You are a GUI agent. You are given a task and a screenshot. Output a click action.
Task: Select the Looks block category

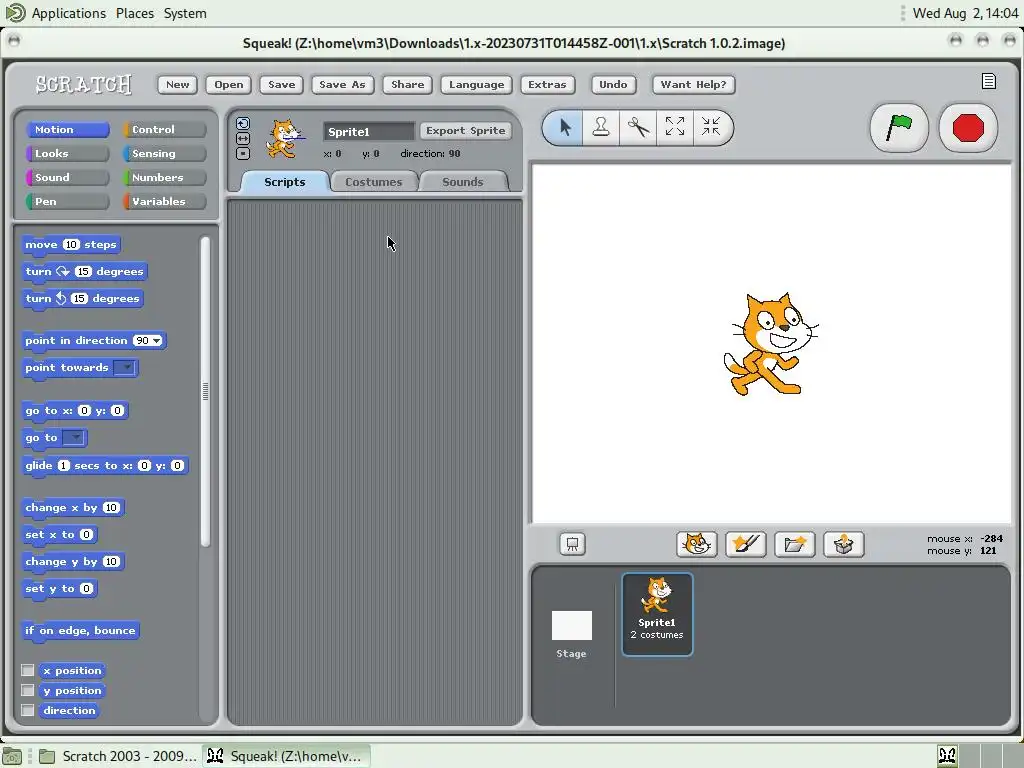tap(67, 153)
